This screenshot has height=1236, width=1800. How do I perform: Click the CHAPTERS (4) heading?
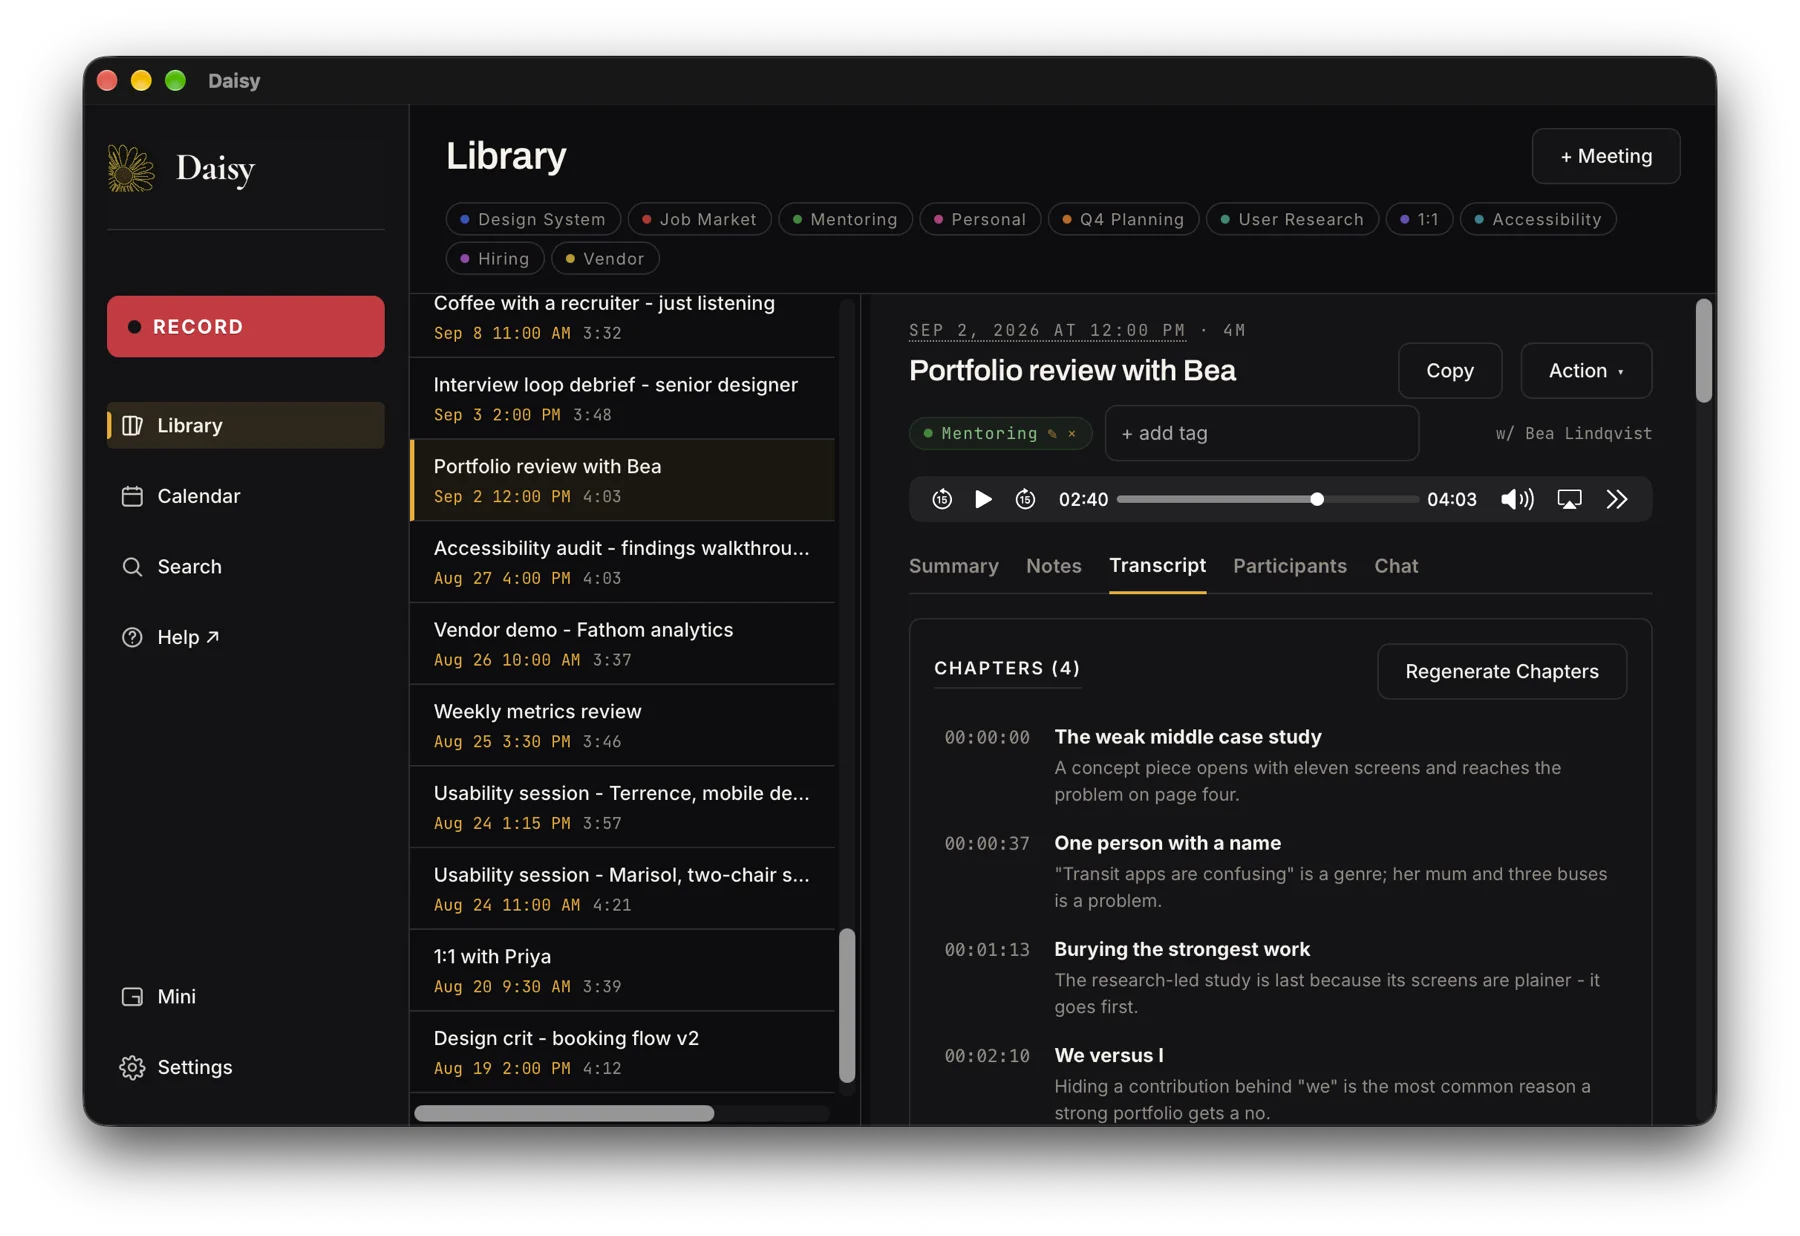coord(1007,668)
